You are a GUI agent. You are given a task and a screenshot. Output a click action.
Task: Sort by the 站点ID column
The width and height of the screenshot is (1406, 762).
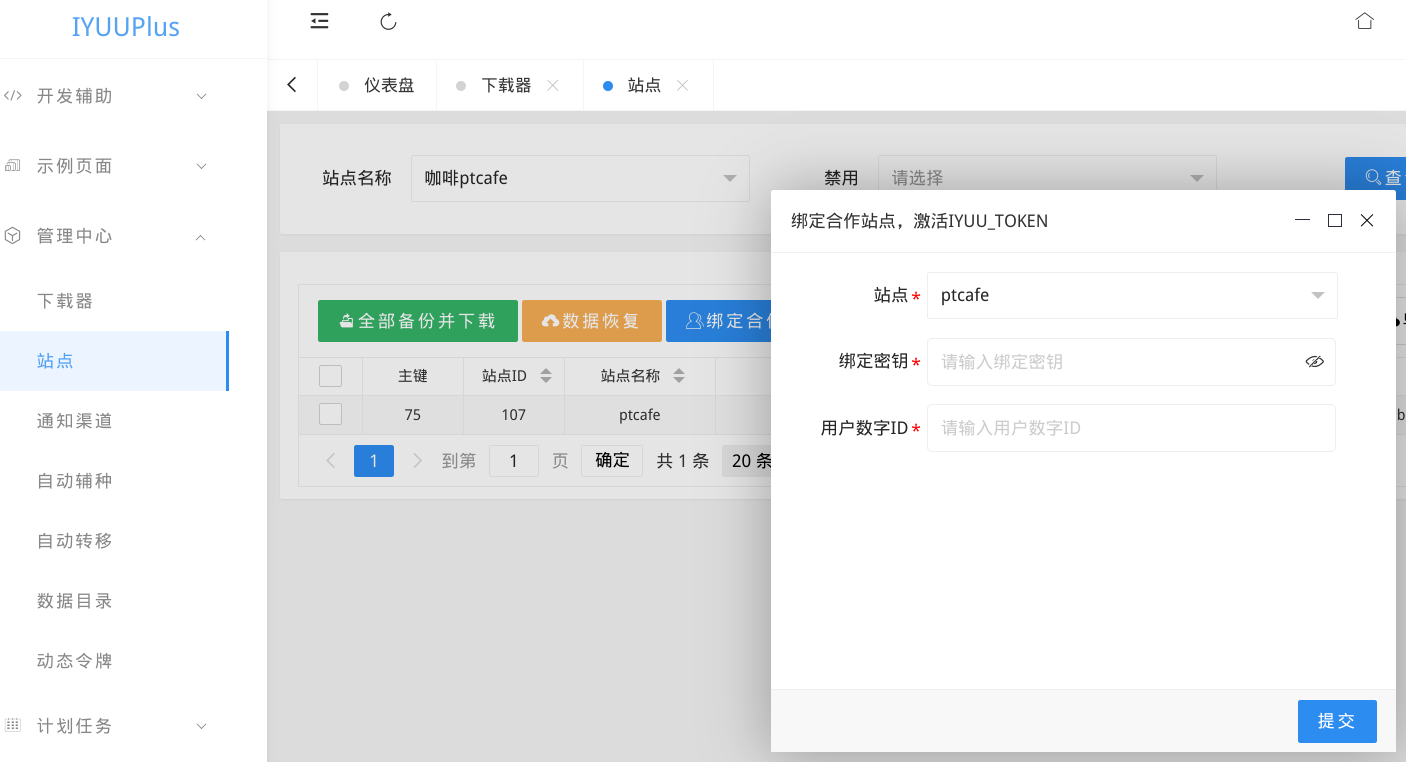546,376
